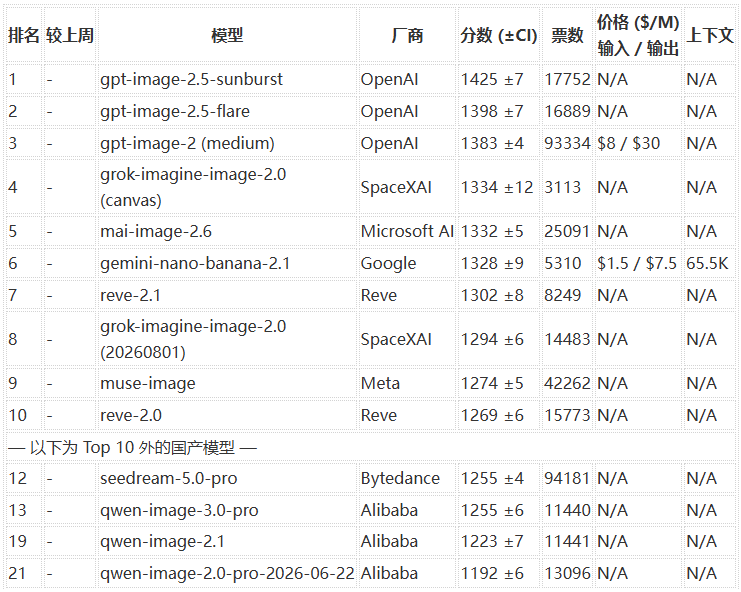Click vote count 25091
This screenshot has width=741, height=592.
568,231
